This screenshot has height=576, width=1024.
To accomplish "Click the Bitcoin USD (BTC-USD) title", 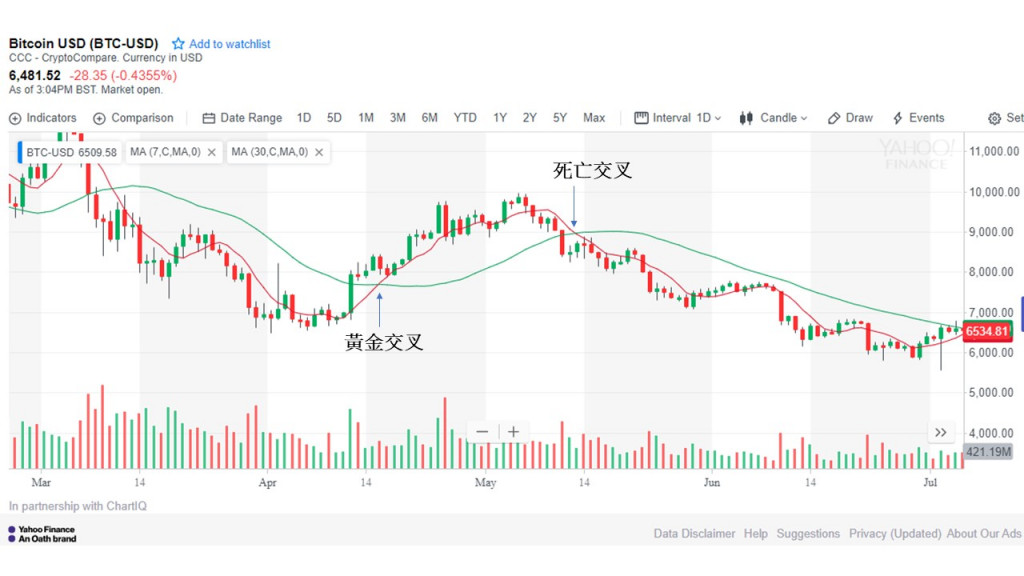I will point(84,43).
